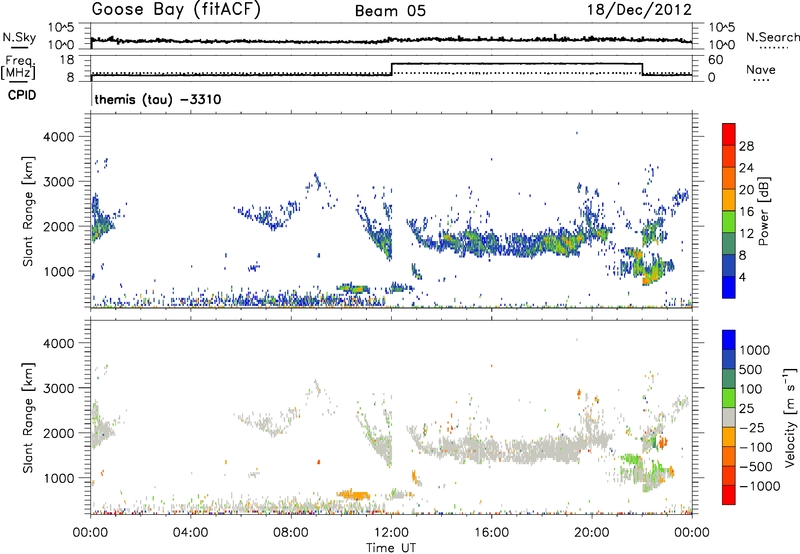Click the '4000' tick on power panel
Screen dimensions: 800x554
point(58,137)
